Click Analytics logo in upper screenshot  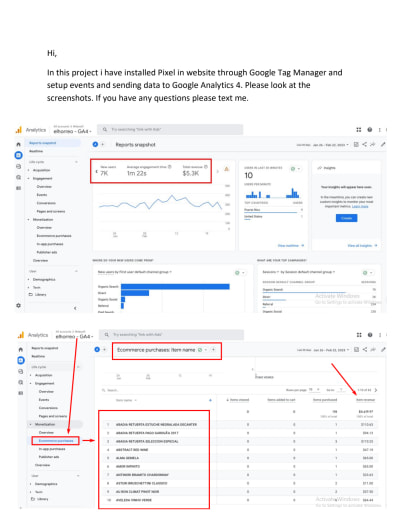(x=19, y=130)
